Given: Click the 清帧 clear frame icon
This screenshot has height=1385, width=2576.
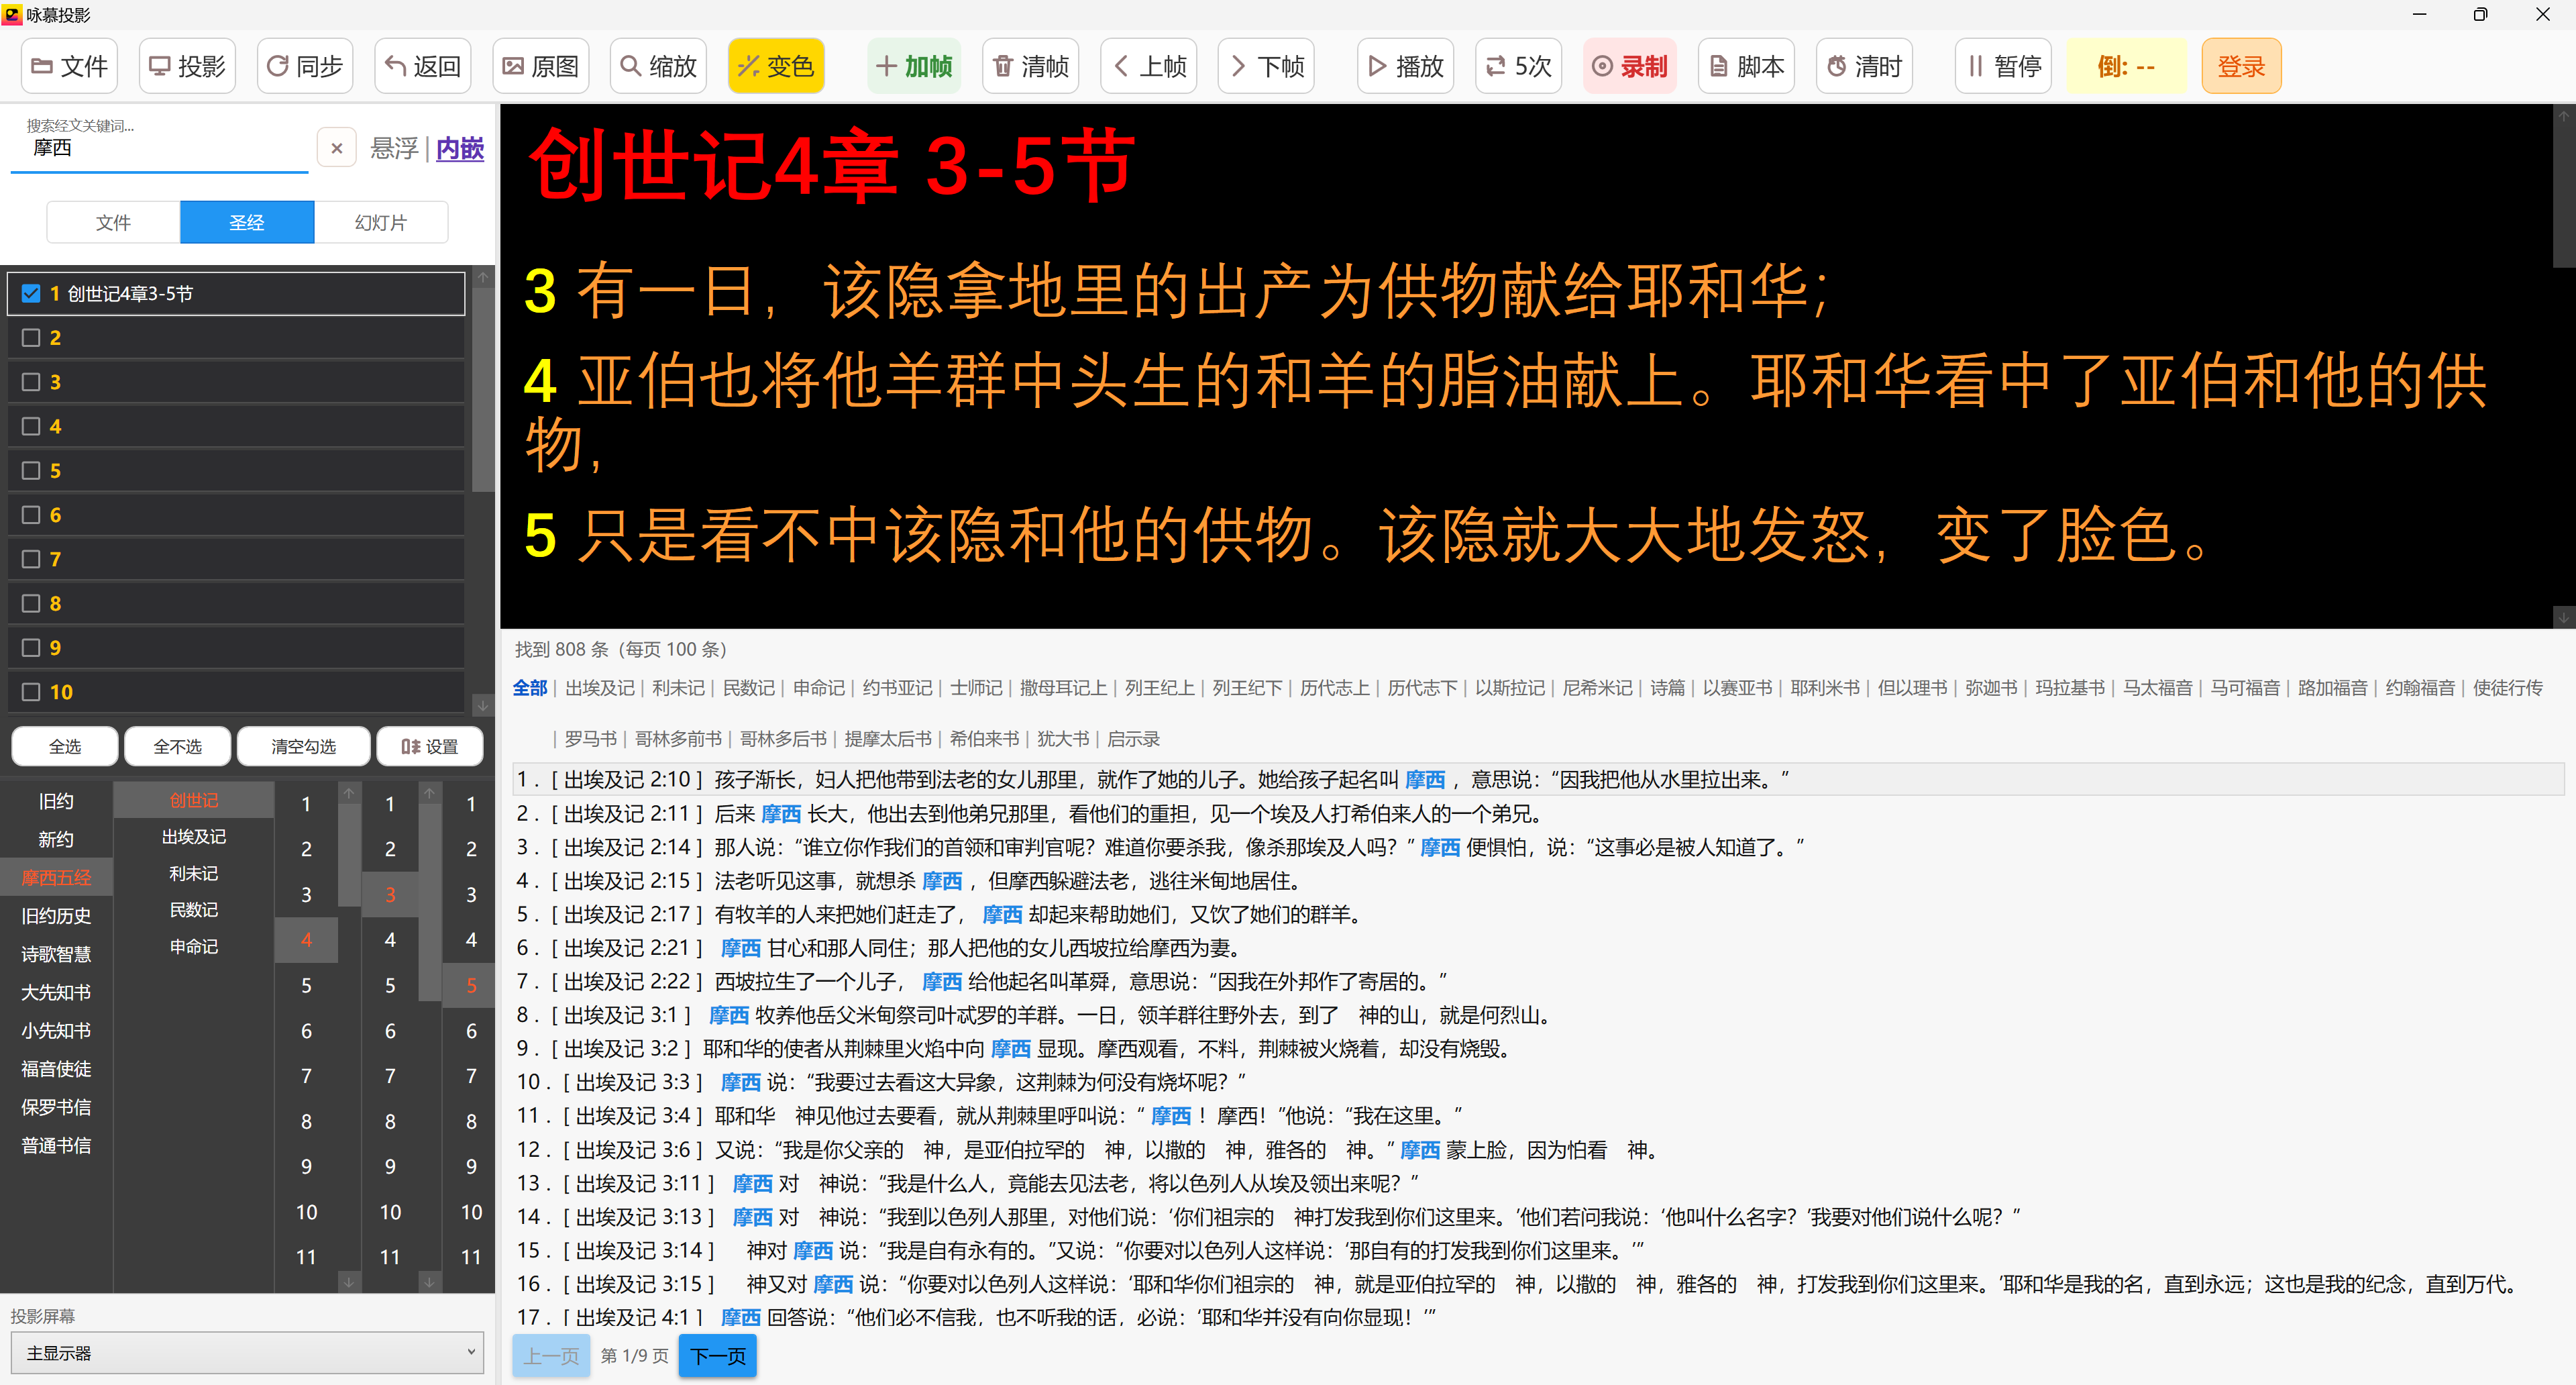Looking at the screenshot, I should [1030, 65].
